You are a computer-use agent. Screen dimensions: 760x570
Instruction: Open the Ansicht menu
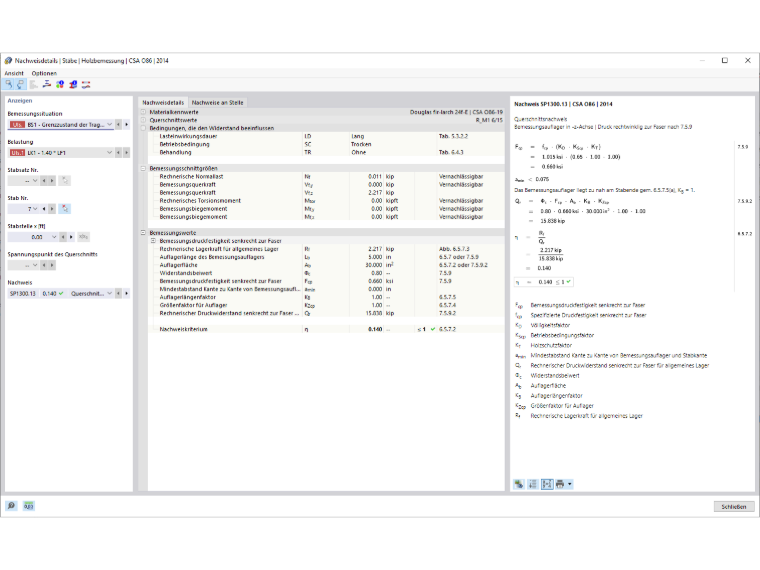(x=14, y=73)
